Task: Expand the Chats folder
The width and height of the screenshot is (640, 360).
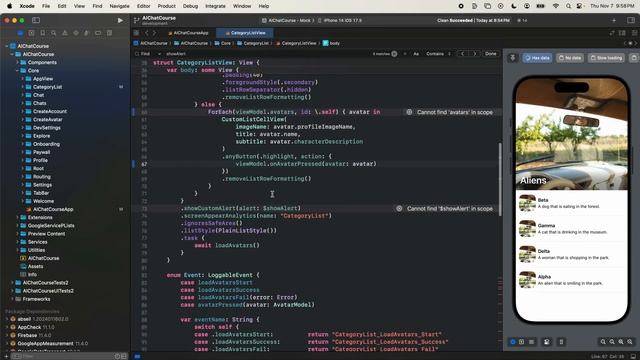Action: (22, 103)
